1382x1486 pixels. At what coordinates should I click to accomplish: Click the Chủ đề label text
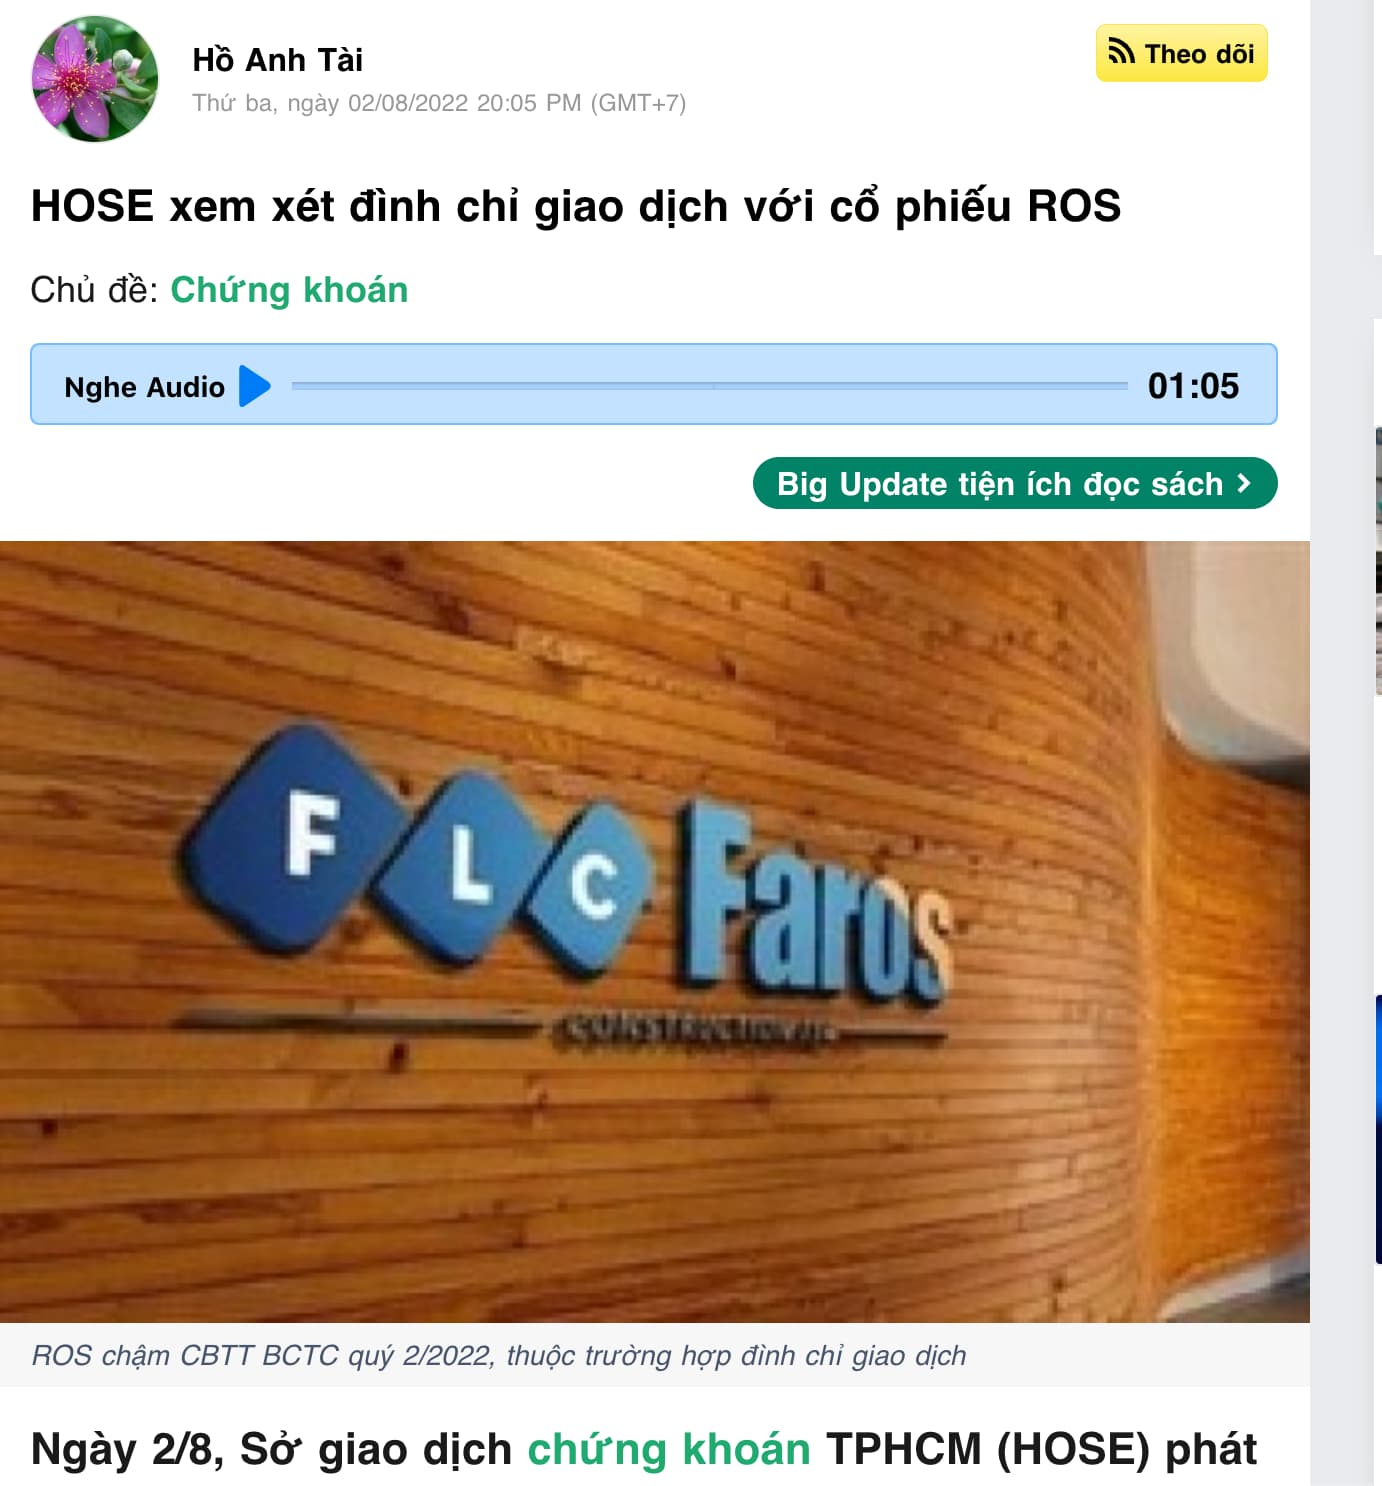(x=94, y=290)
